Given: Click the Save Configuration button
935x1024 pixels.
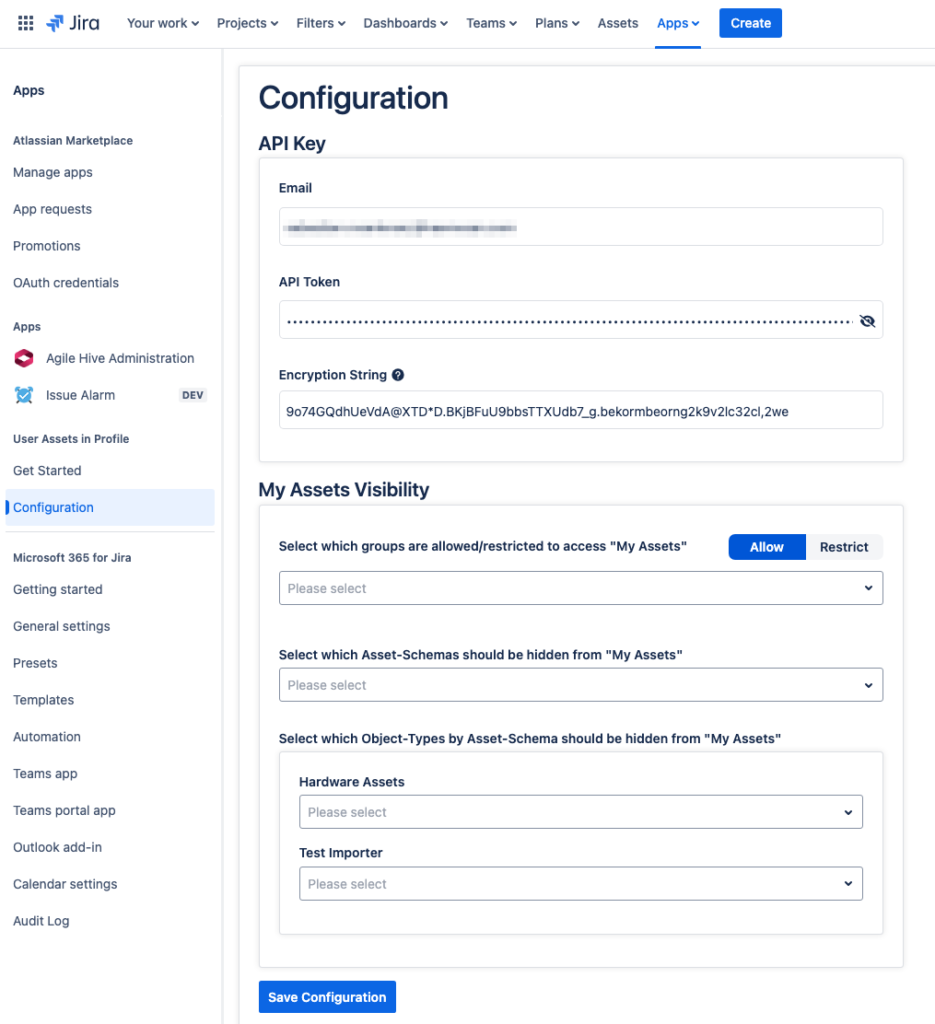Looking at the screenshot, I should pos(327,997).
